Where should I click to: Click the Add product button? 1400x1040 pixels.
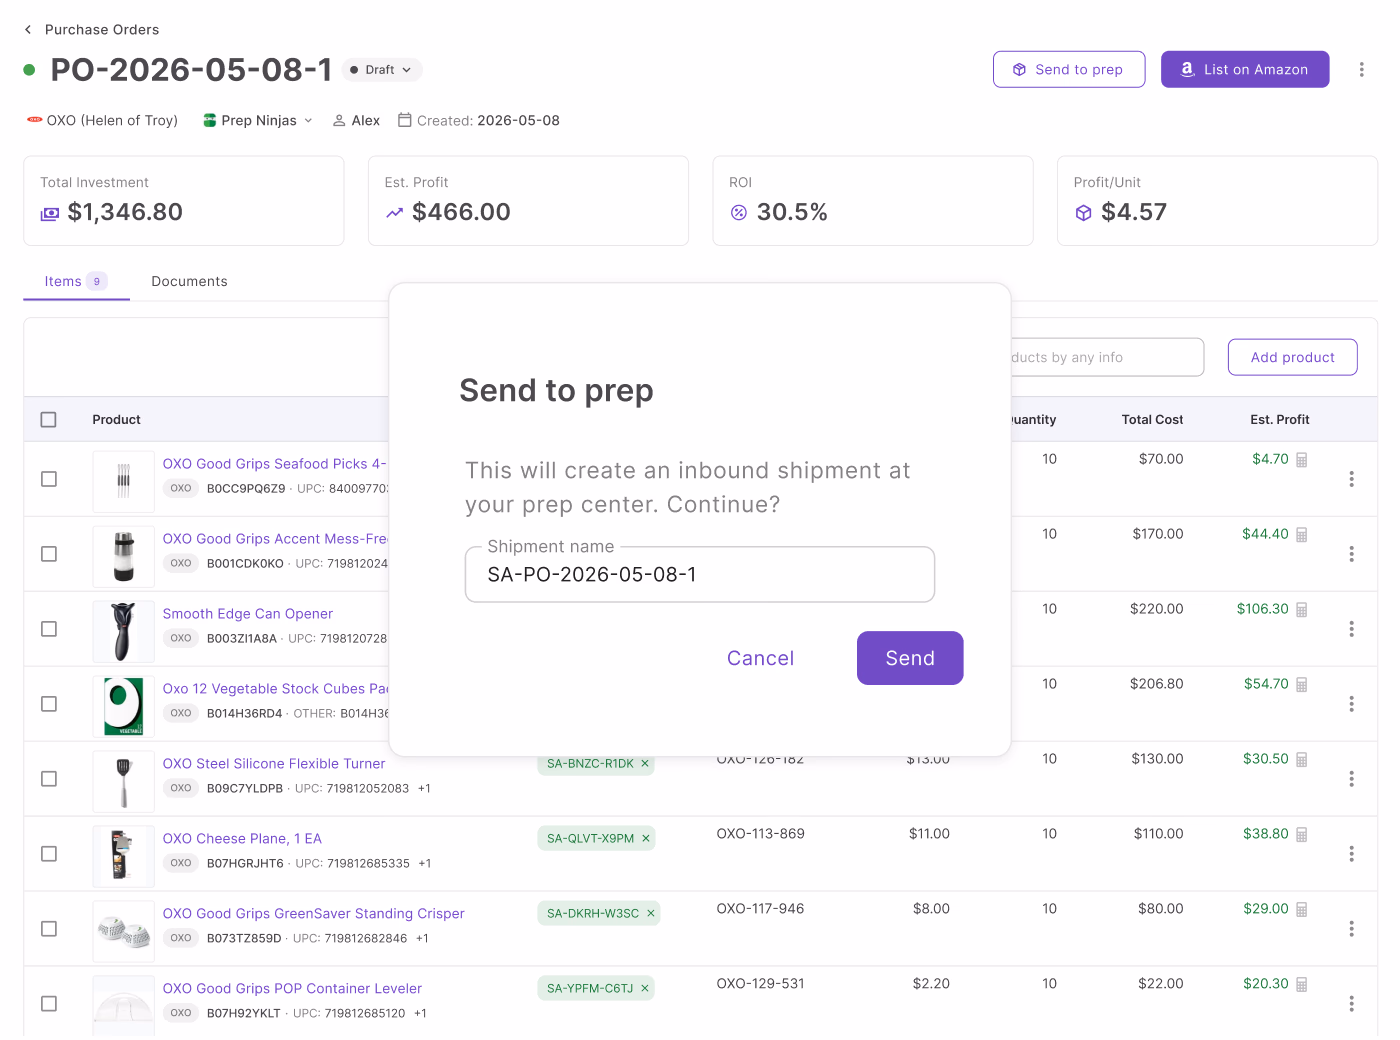(x=1292, y=357)
